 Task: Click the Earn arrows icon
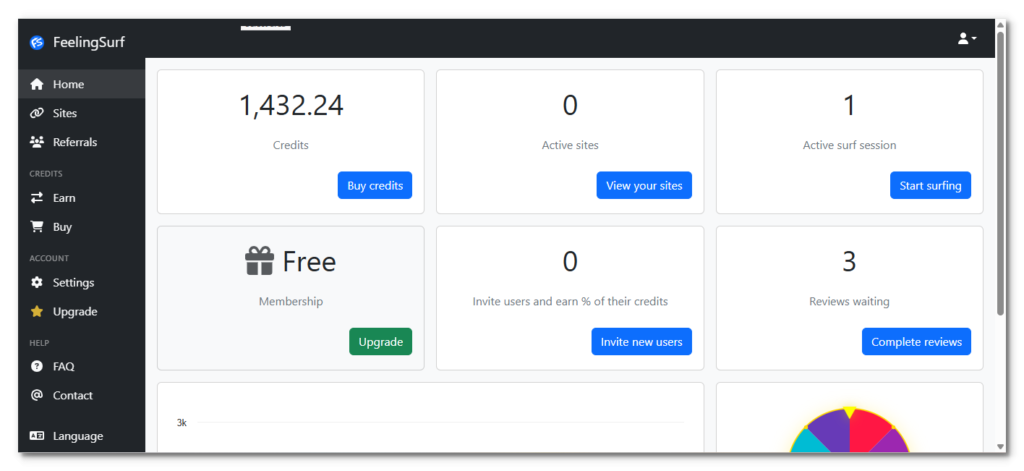(37, 198)
